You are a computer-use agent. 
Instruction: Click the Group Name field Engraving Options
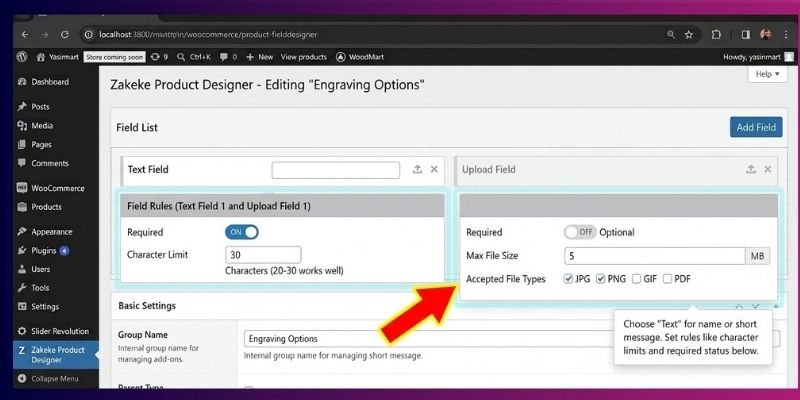(x=512, y=339)
